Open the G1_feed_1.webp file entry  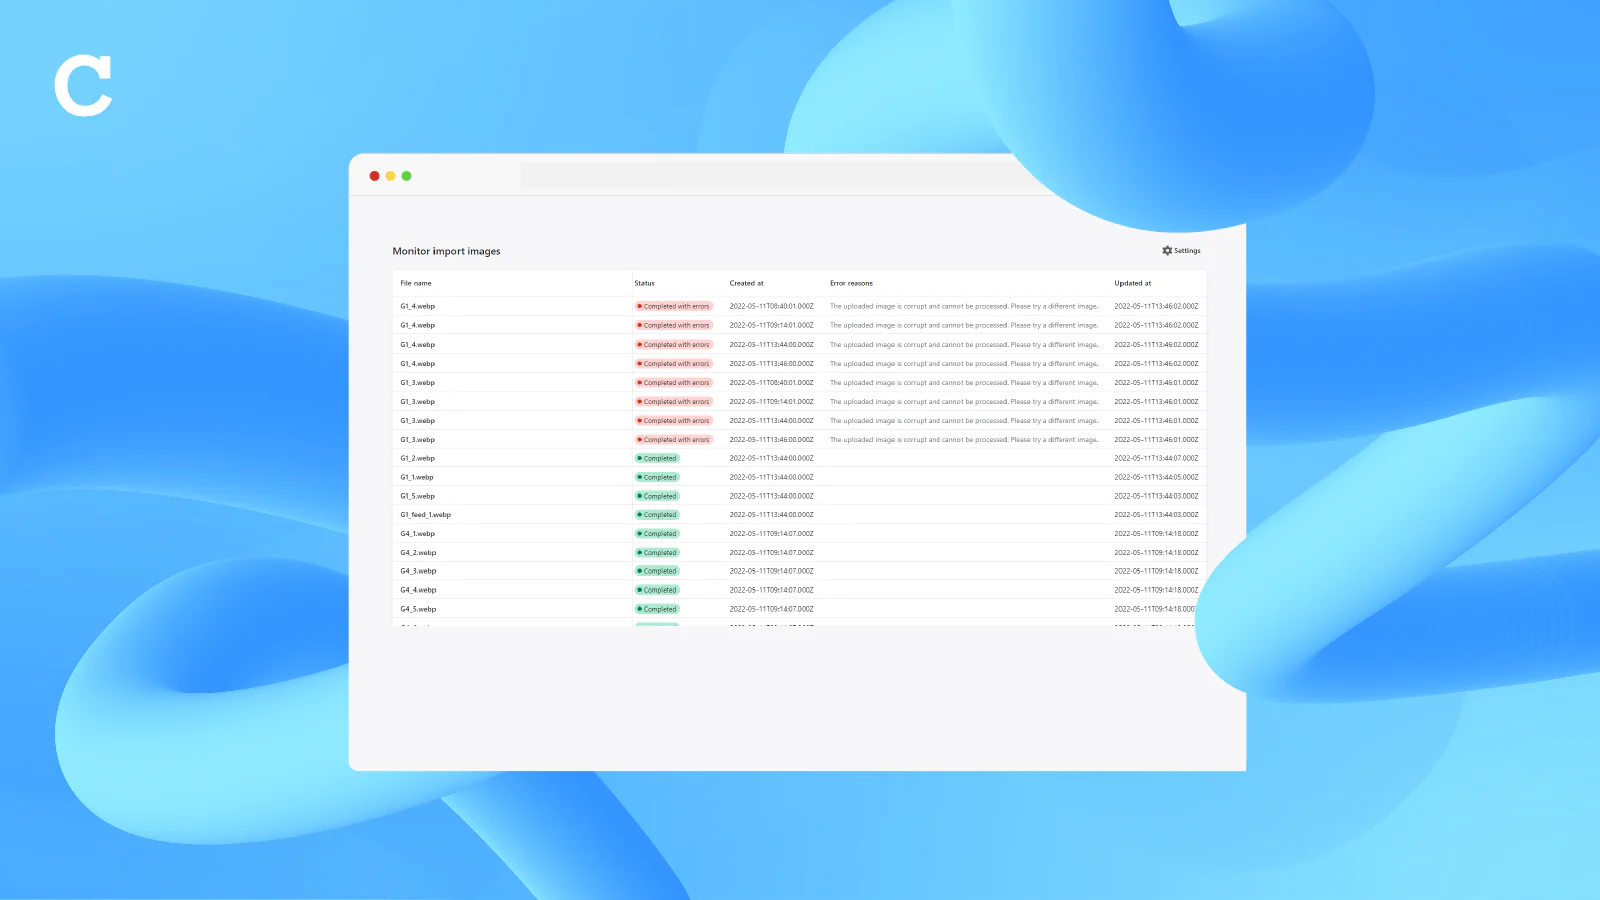pos(426,515)
